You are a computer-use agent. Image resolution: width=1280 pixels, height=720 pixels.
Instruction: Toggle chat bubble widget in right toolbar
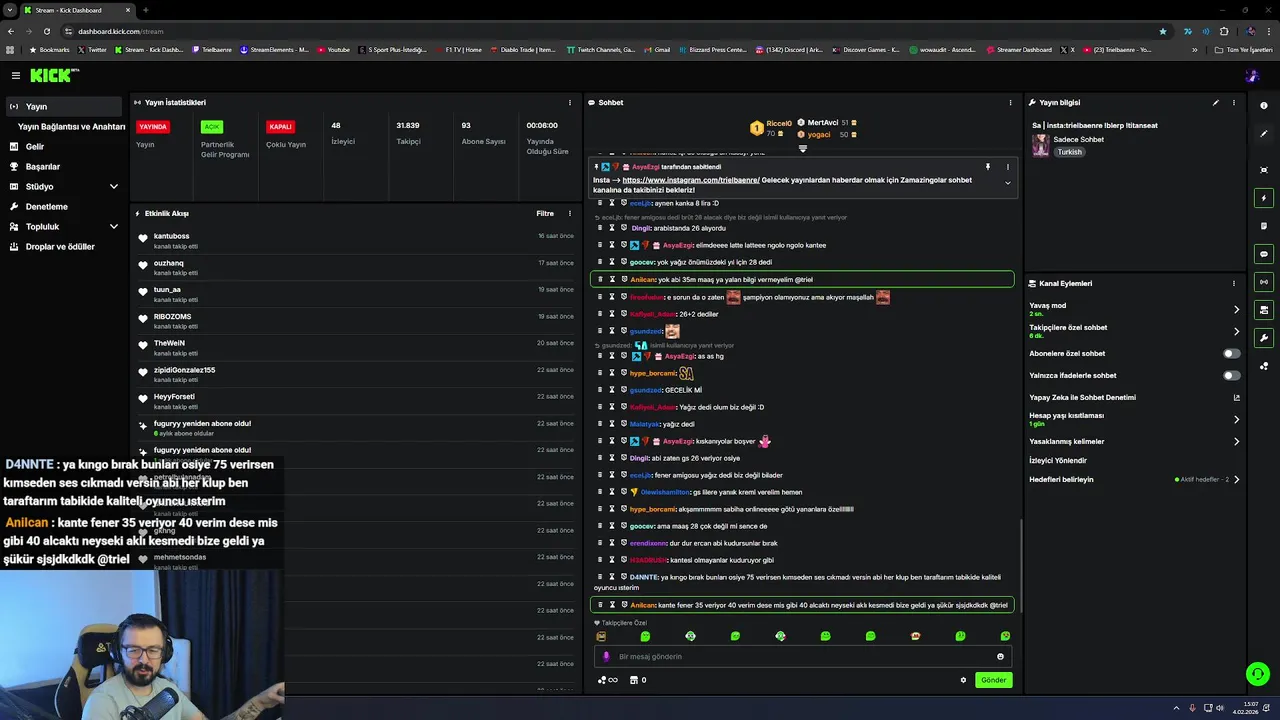coord(1264,254)
